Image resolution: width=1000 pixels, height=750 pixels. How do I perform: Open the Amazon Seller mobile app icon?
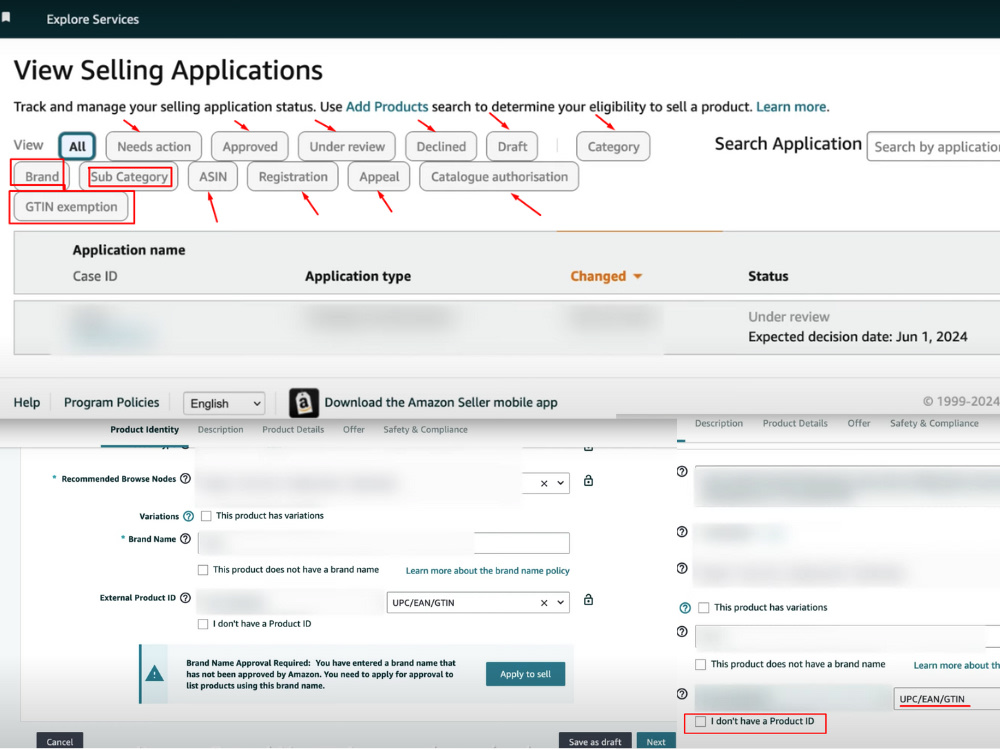pyautogui.click(x=304, y=402)
